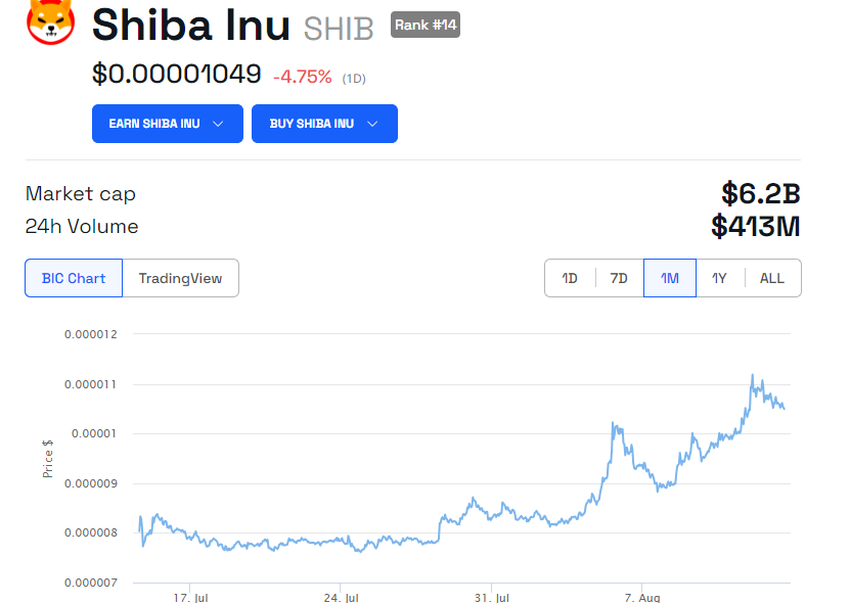The height and width of the screenshot is (603, 850).
Task: Select the ALL time range
Action: tap(772, 278)
